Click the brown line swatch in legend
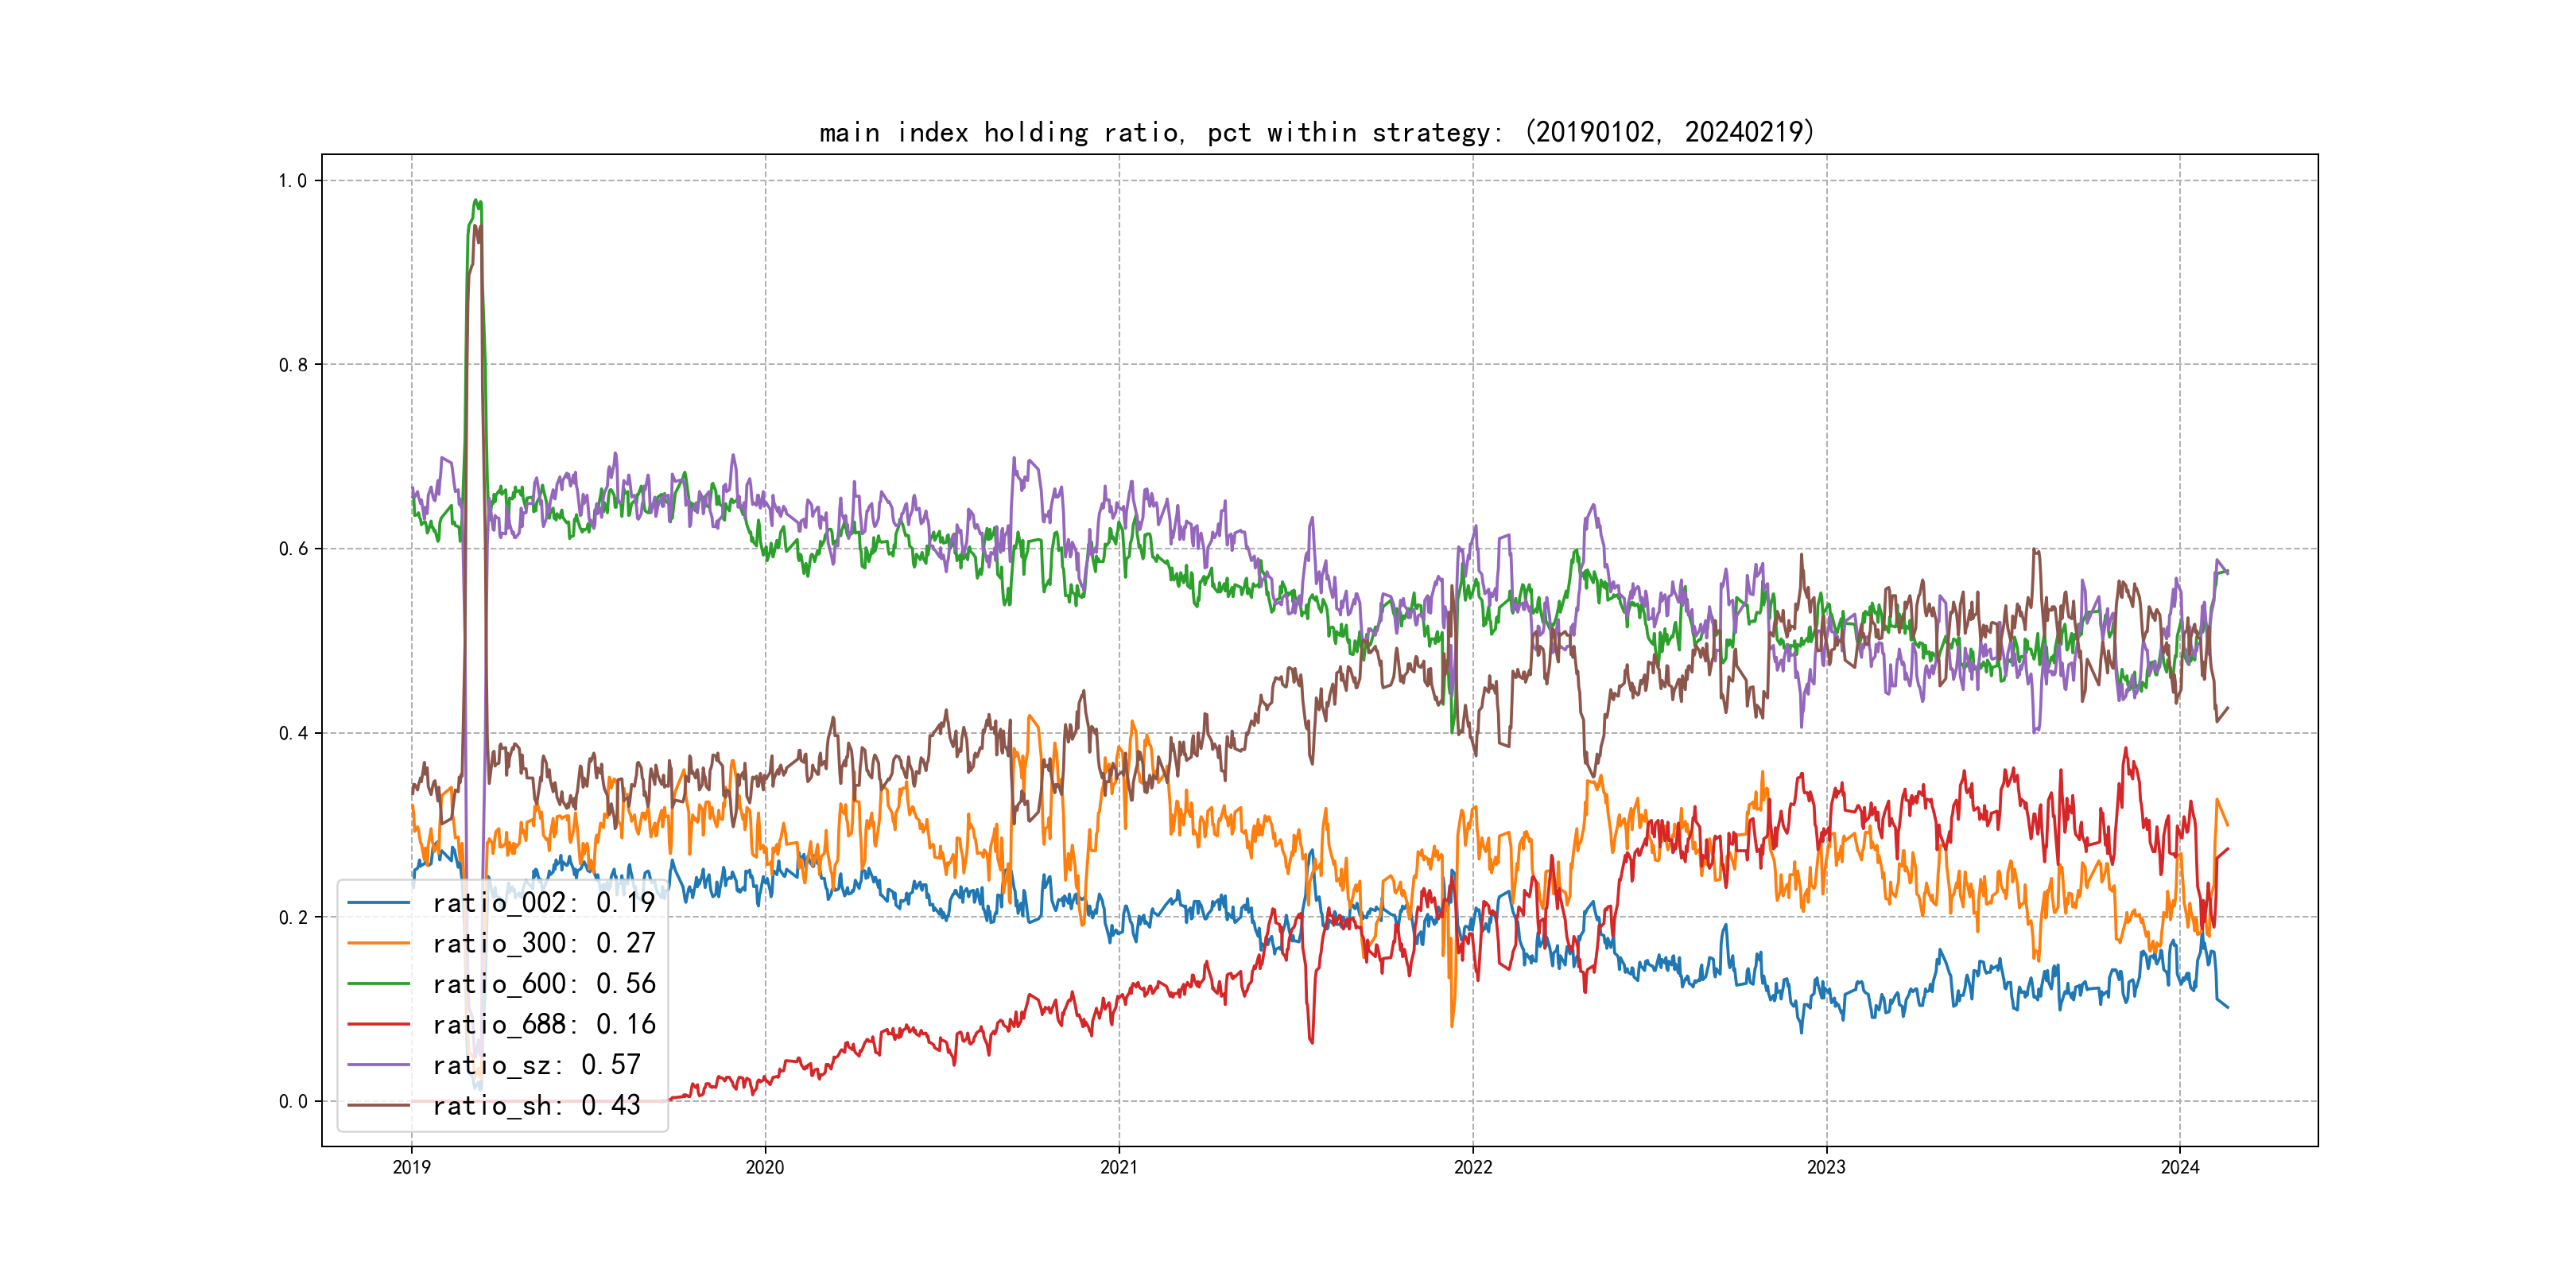The image size is (2576, 1288). pos(379,1105)
